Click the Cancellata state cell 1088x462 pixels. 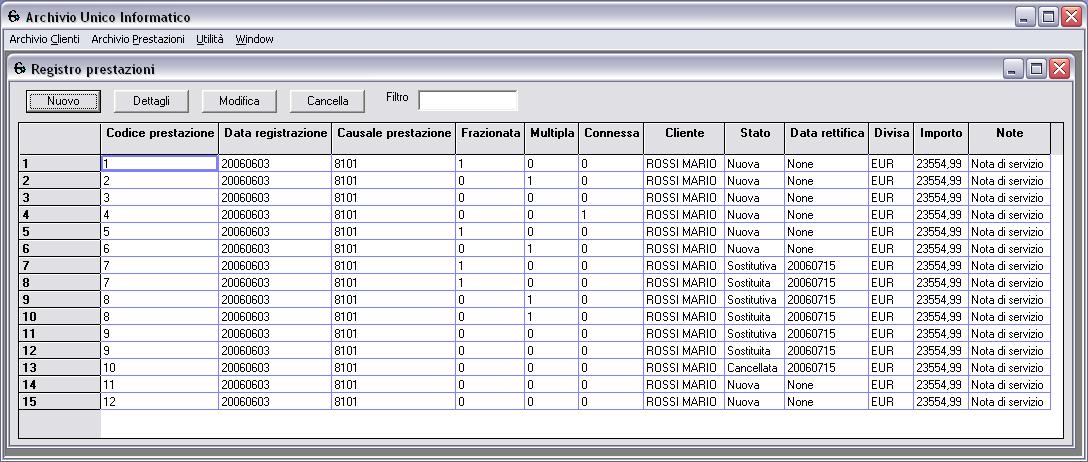(x=754, y=368)
